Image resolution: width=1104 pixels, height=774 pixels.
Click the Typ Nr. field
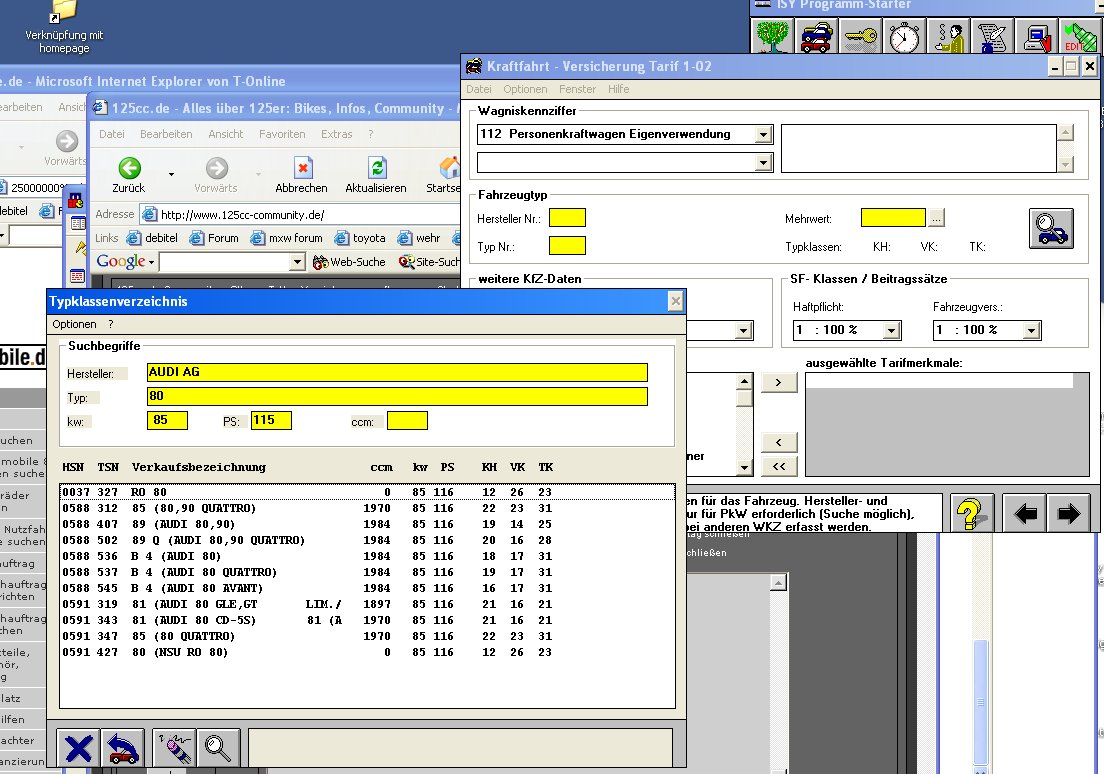pos(567,246)
